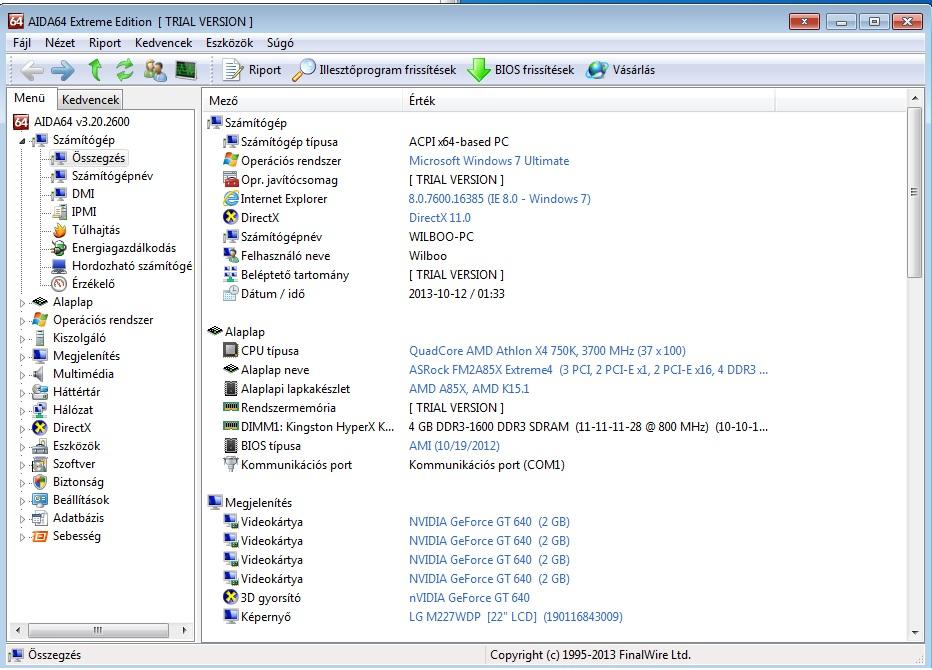Switch to the Menü tab

30,98
